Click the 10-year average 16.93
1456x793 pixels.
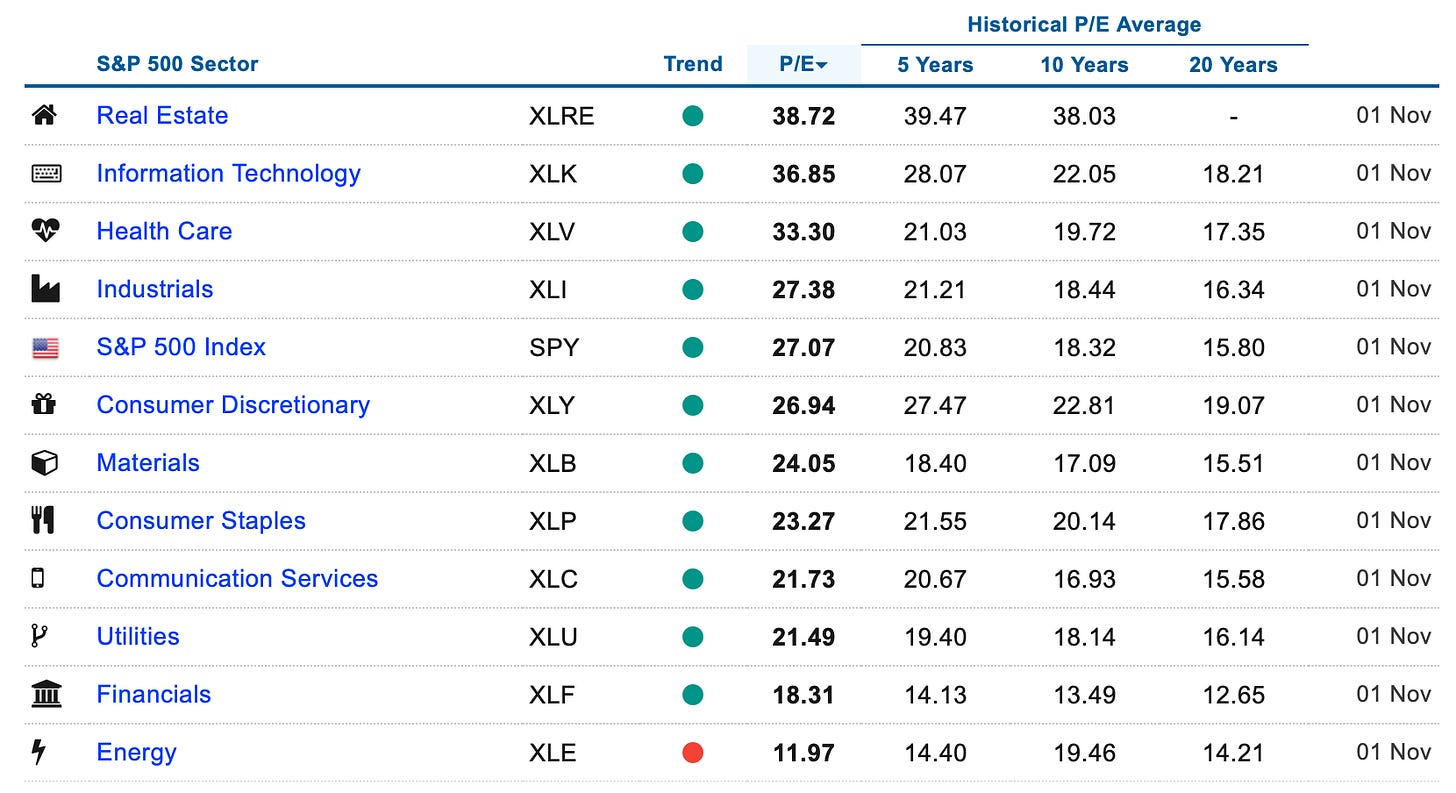tap(1084, 579)
